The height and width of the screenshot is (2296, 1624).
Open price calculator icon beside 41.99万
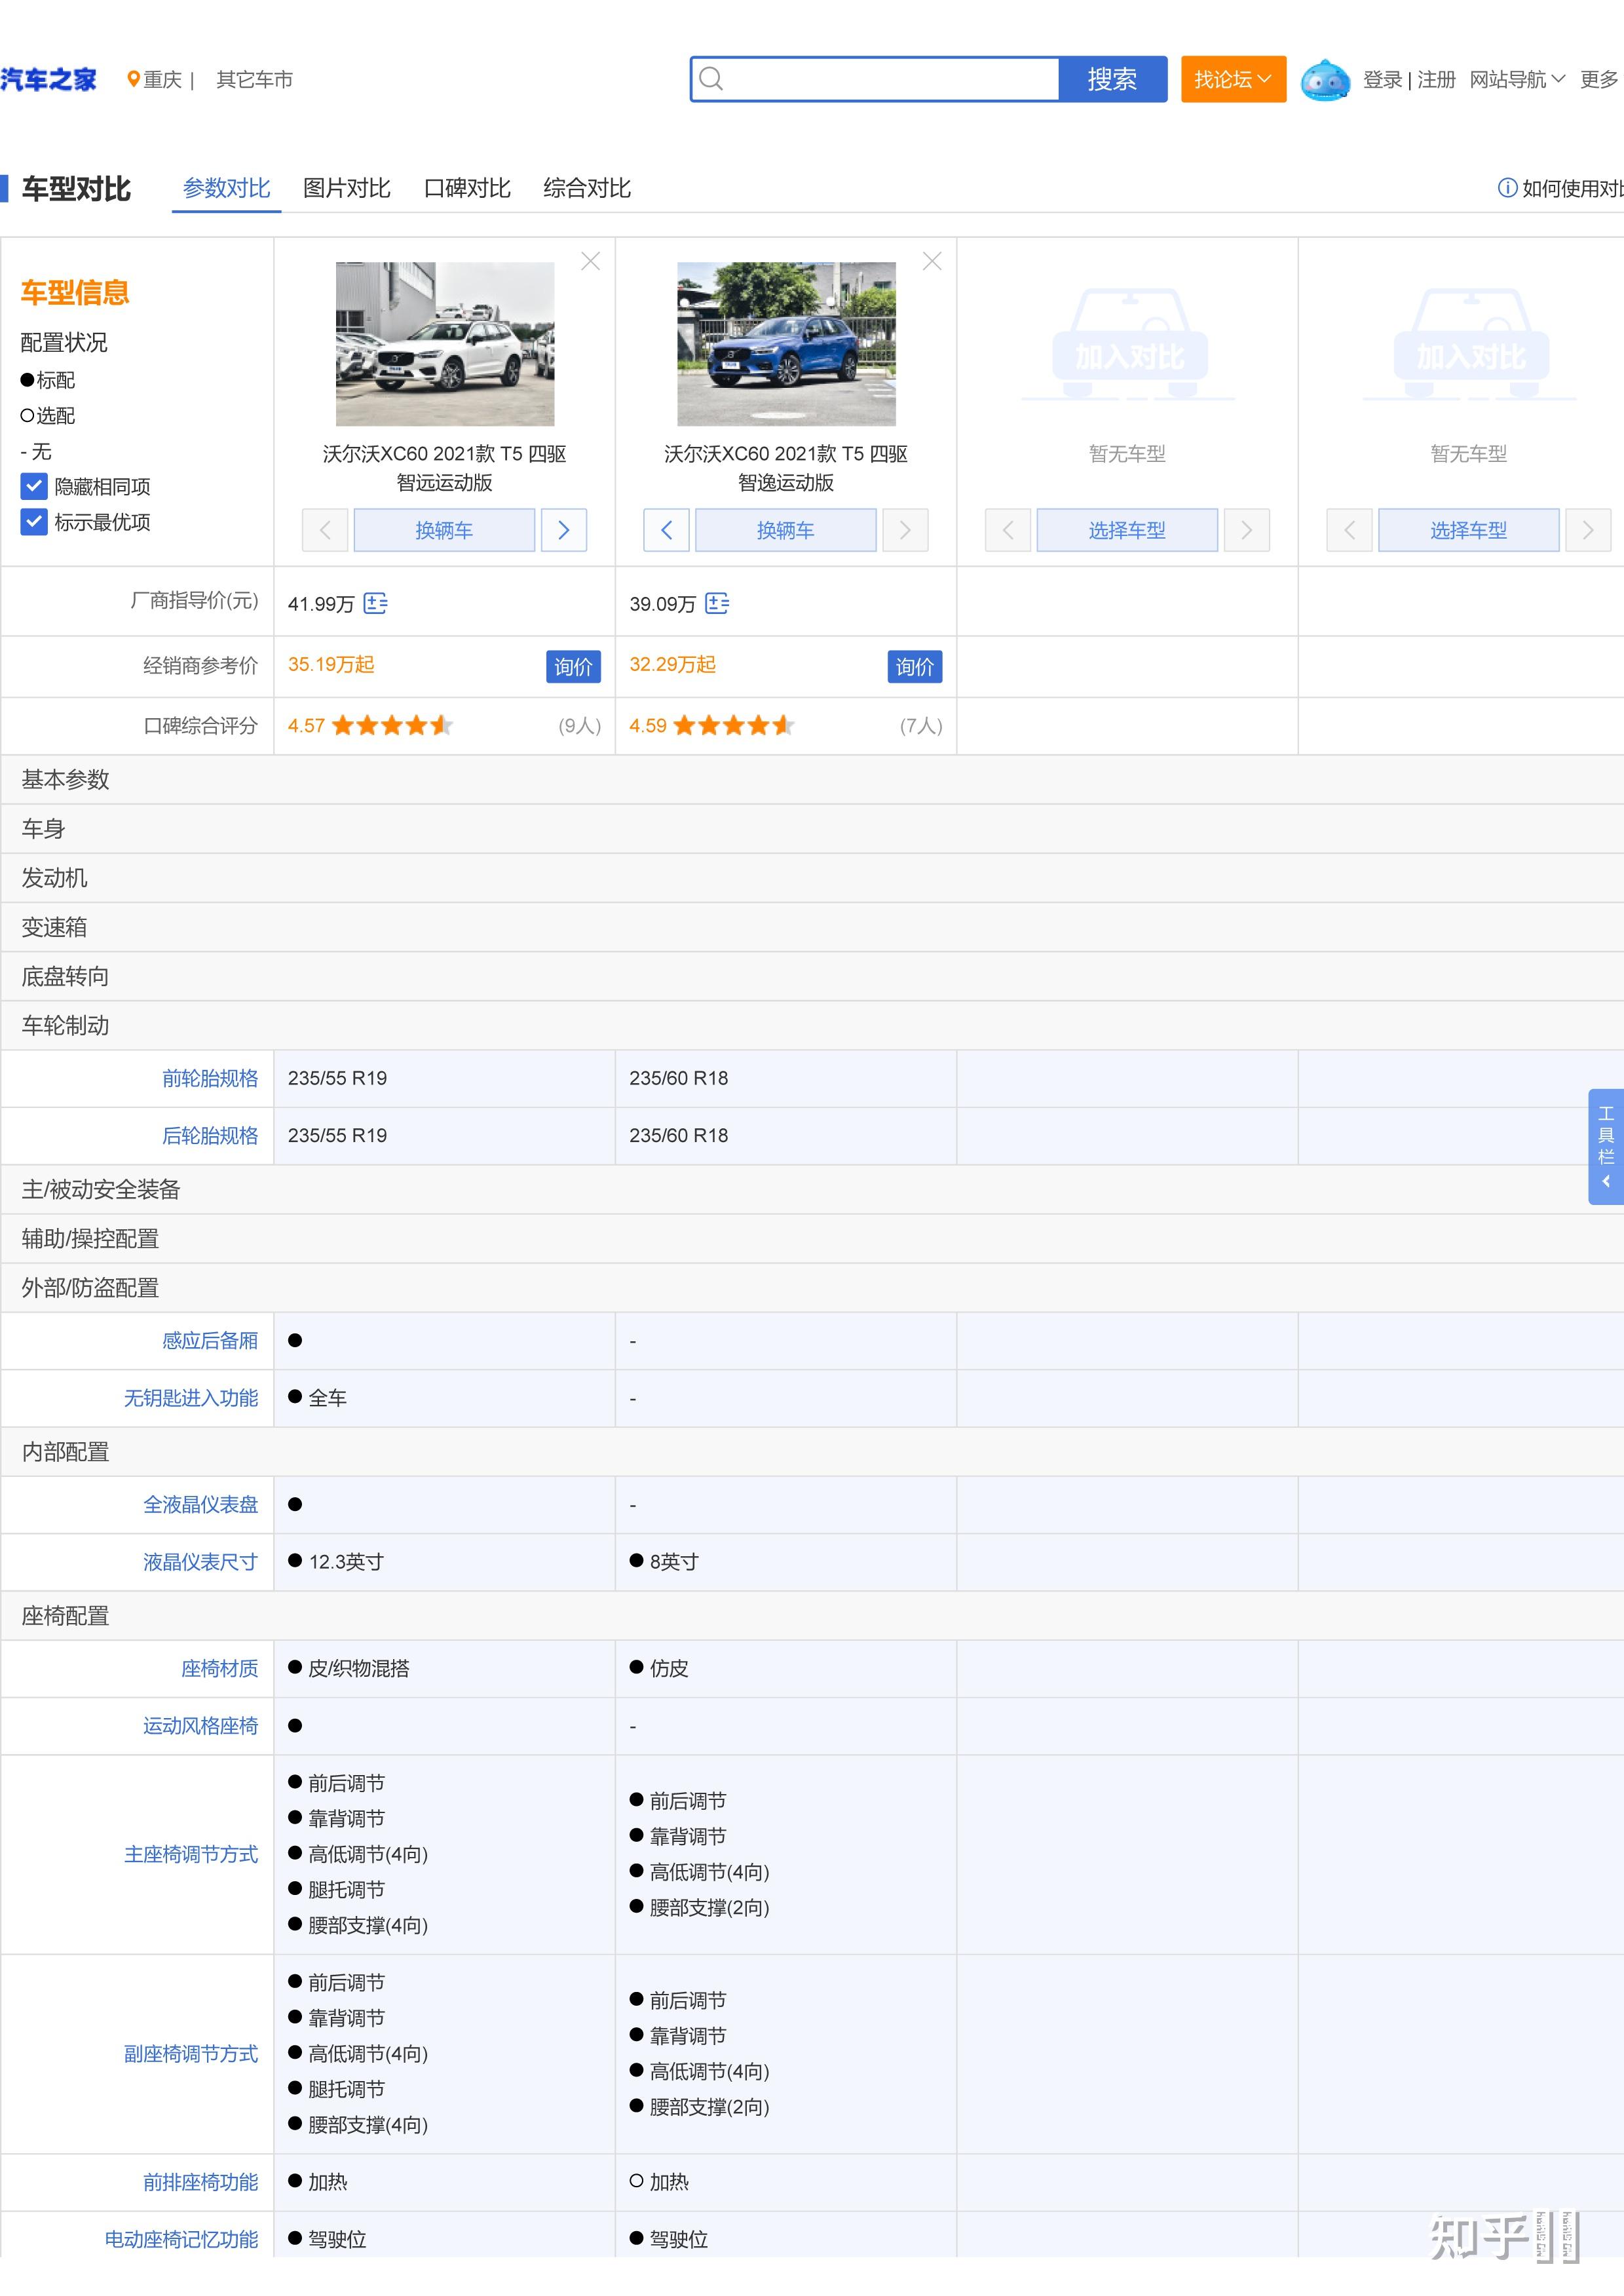click(x=376, y=603)
